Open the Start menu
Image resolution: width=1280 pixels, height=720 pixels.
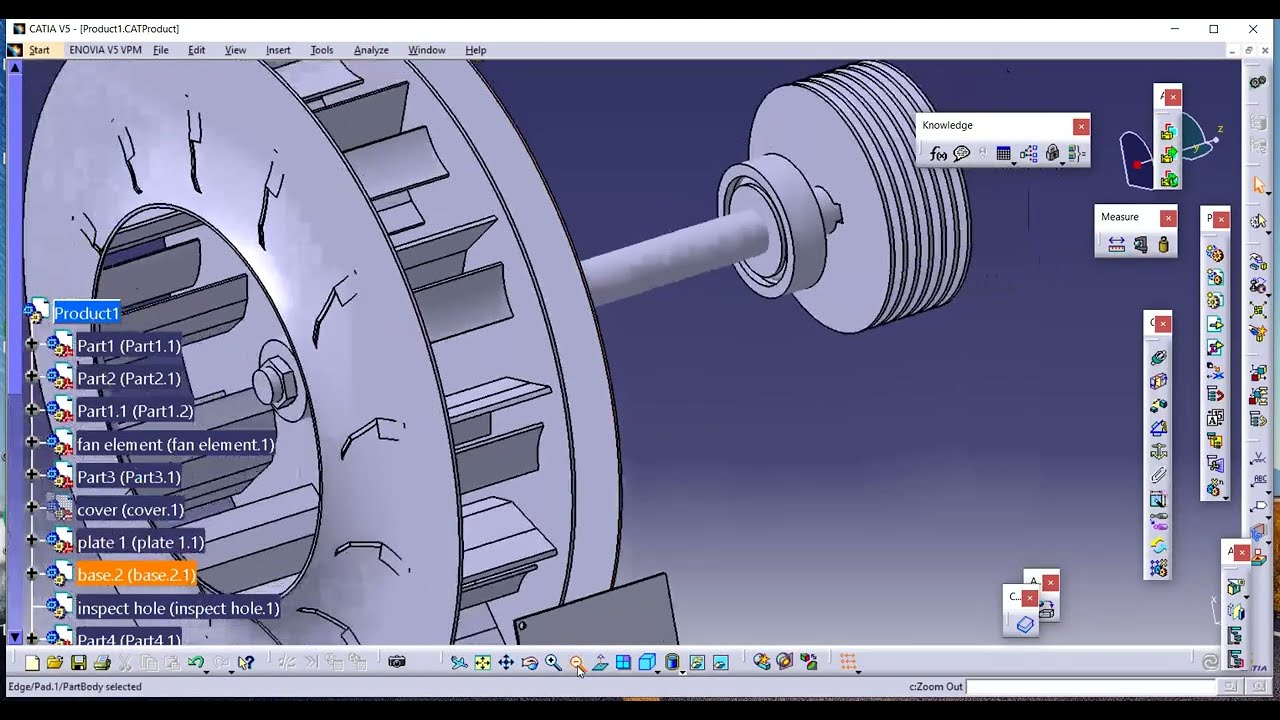point(39,50)
